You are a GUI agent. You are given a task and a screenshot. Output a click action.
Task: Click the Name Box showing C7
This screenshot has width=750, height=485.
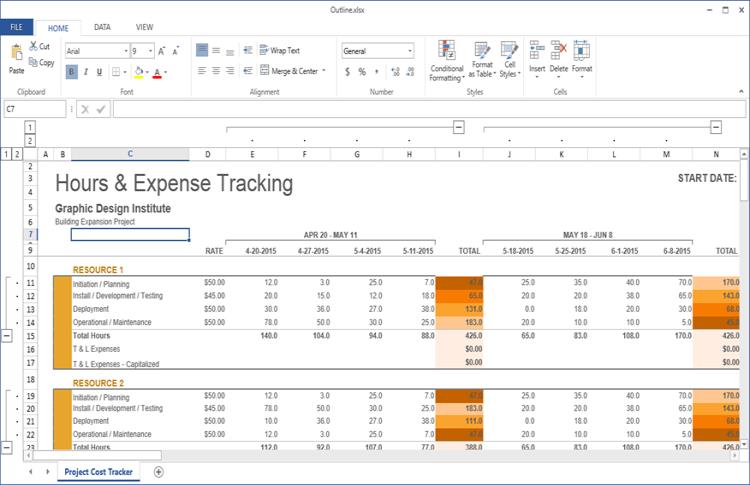point(35,109)
